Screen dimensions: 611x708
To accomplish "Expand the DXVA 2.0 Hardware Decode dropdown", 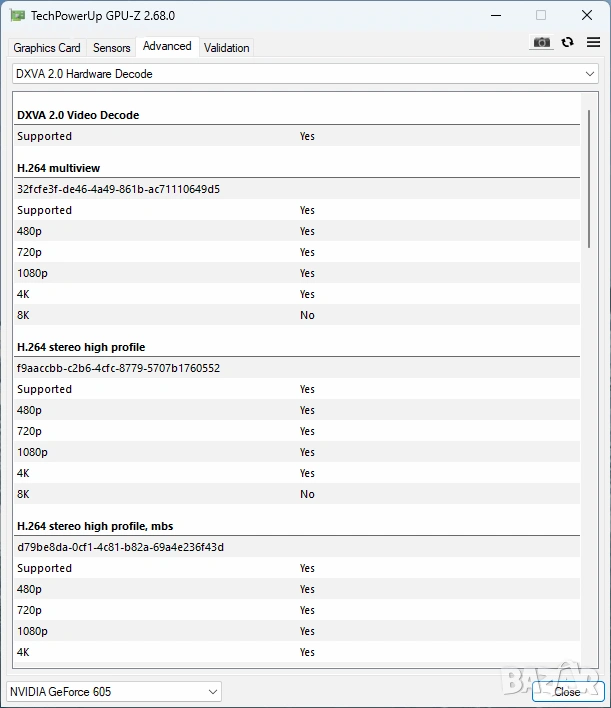I will click(305, 74).
